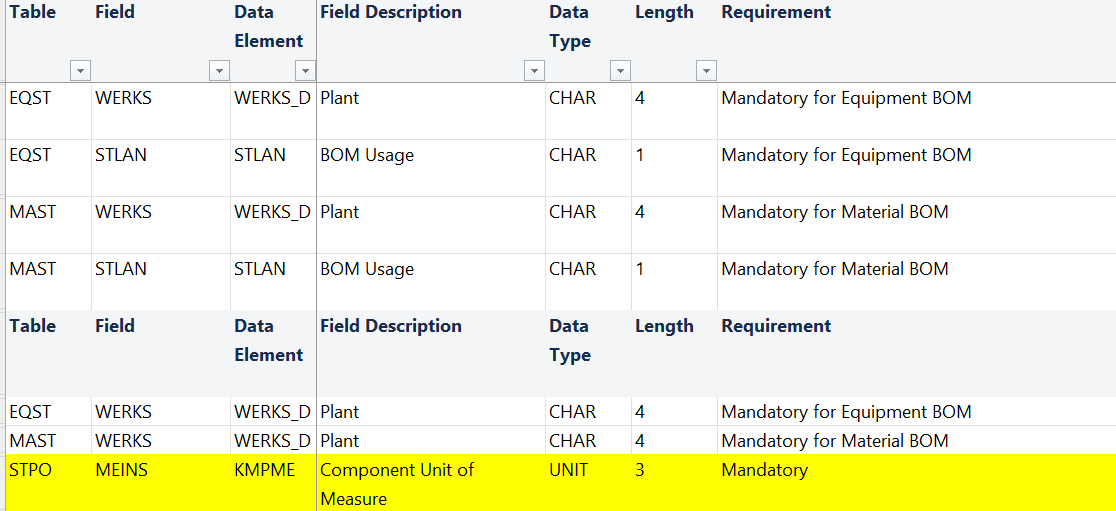Select the UNIT data type cell
Image resolution: width=1116 pixels, height=511 pixels.
pos(569,470)
